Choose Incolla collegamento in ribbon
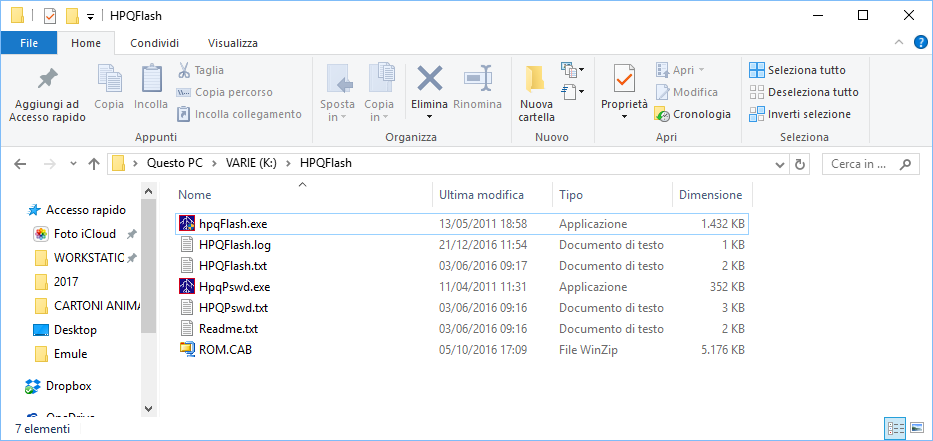Viewport: 933px width, 441px height. (239, 114)
